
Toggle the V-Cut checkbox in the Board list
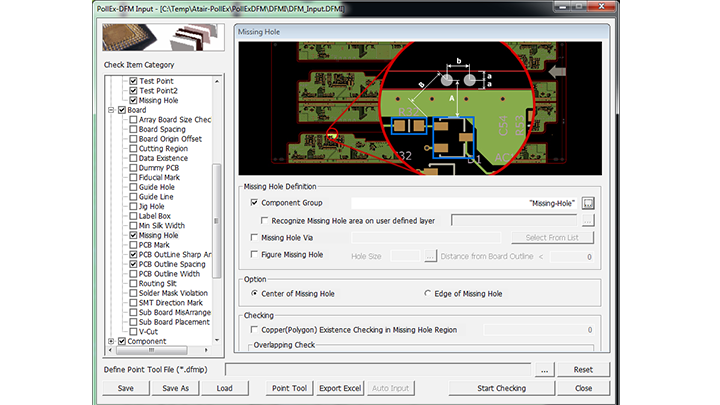133,331
